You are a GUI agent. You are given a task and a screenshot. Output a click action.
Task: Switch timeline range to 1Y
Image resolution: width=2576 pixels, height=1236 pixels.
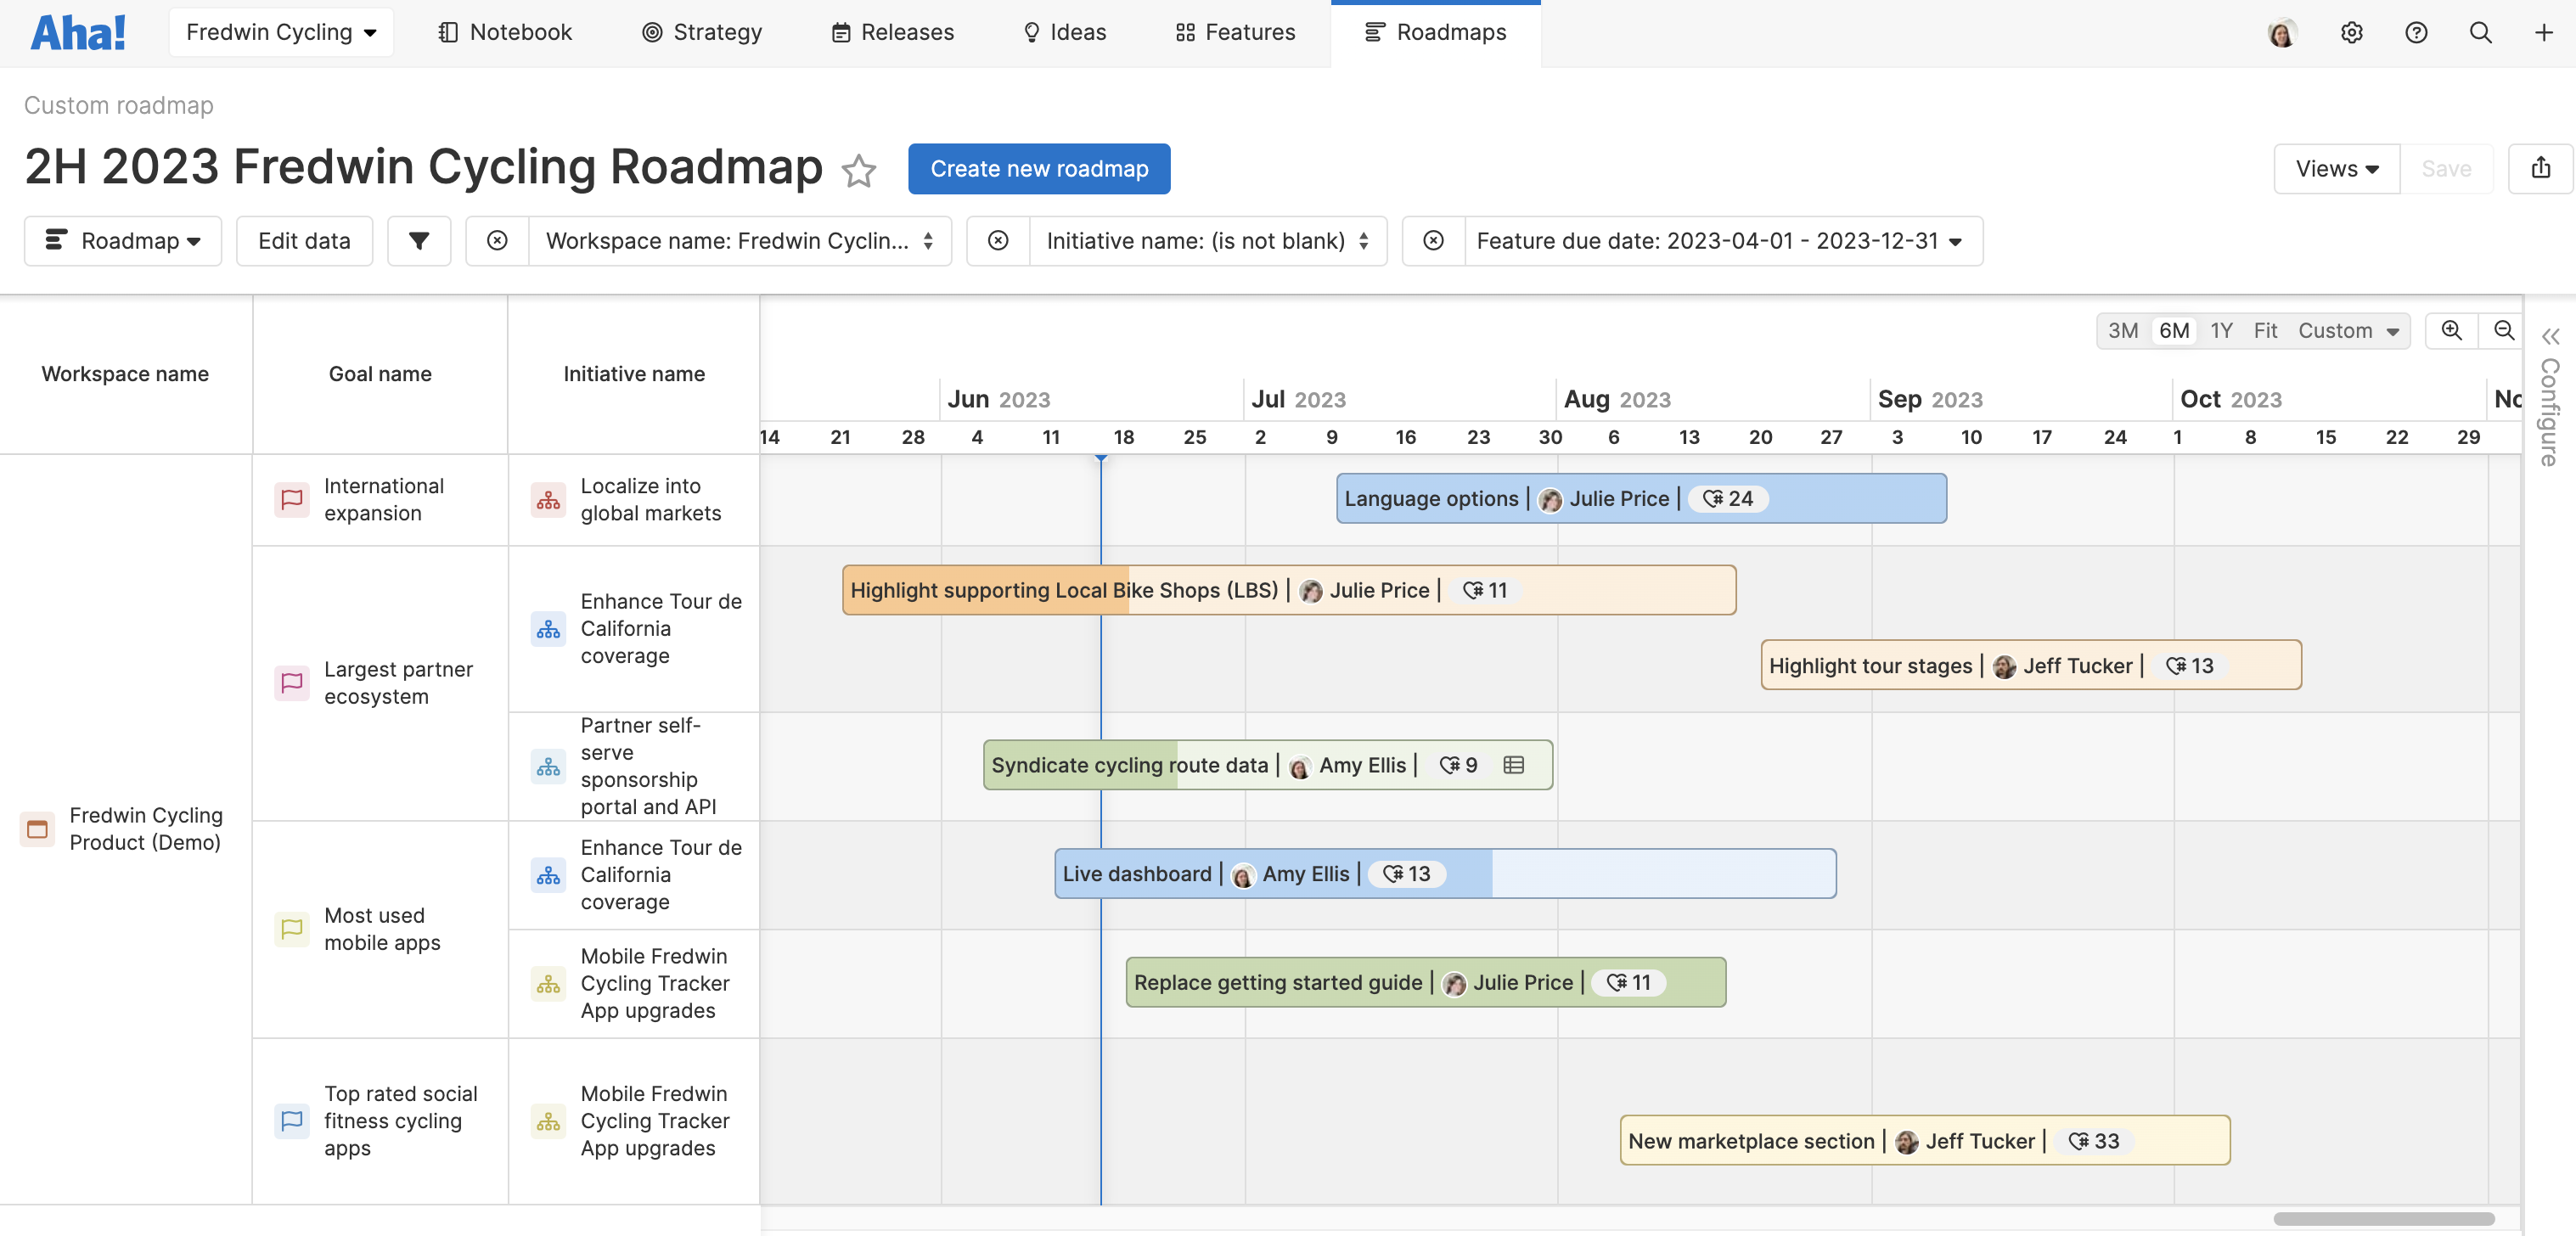(x=2221, y=331)
